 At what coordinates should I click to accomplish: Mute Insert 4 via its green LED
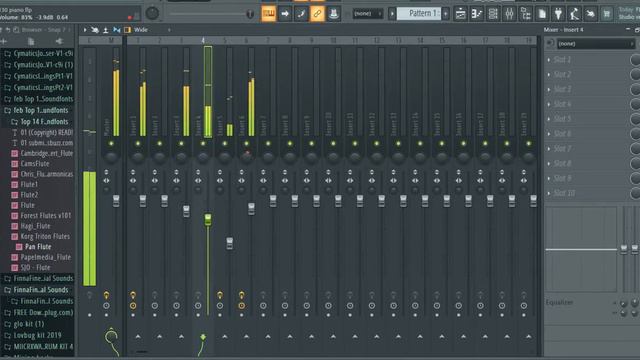click(203, 144)
